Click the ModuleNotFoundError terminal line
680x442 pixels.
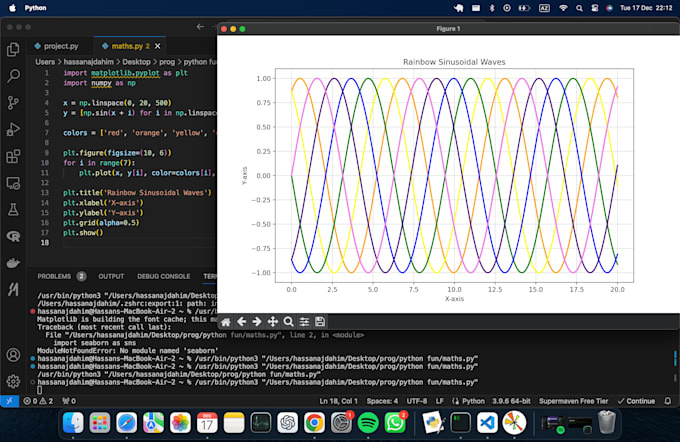pos(128,350)
